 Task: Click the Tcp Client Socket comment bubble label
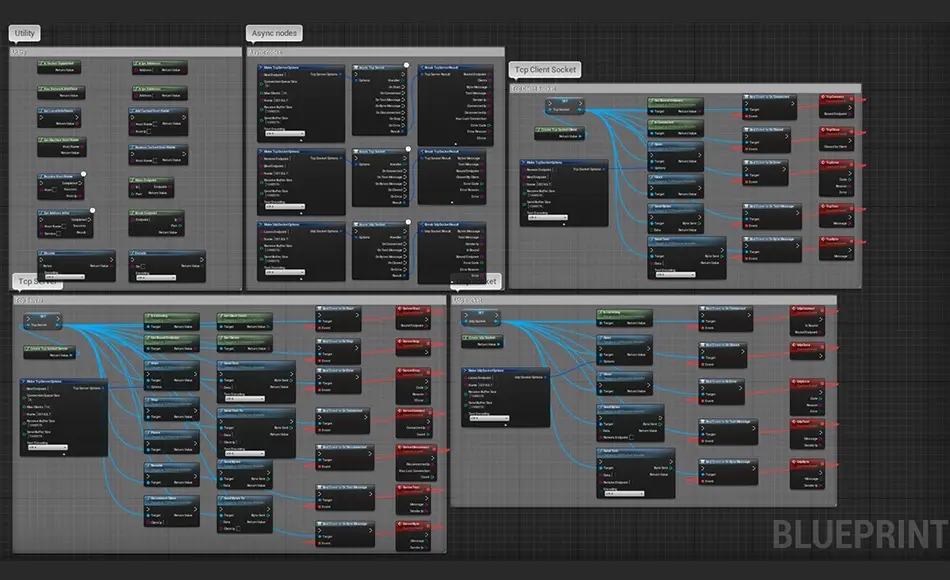pyautogui.click(x=545, y=70)
